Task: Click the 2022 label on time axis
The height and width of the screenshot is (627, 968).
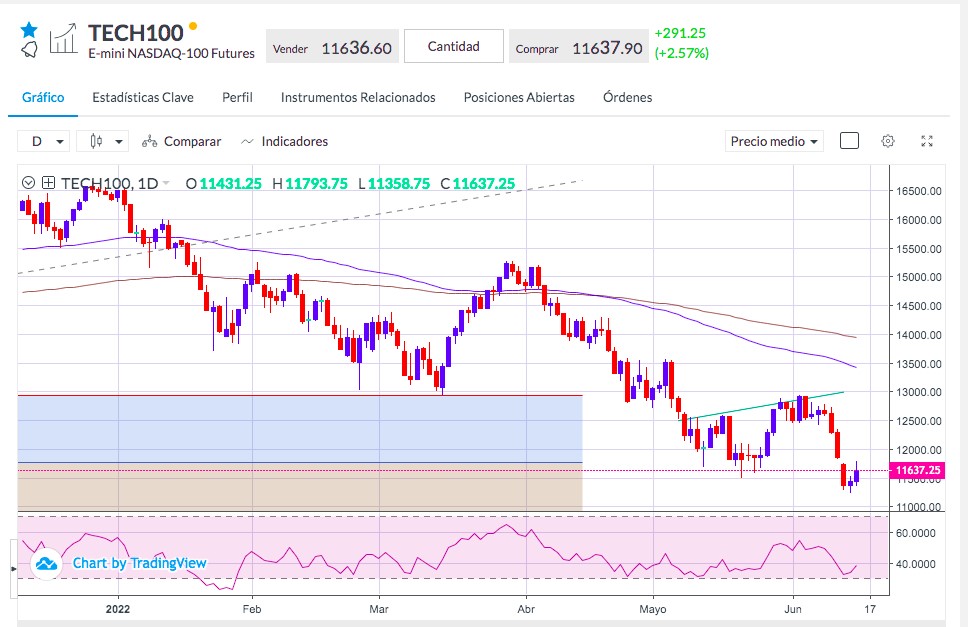Action: click(118, 609)
